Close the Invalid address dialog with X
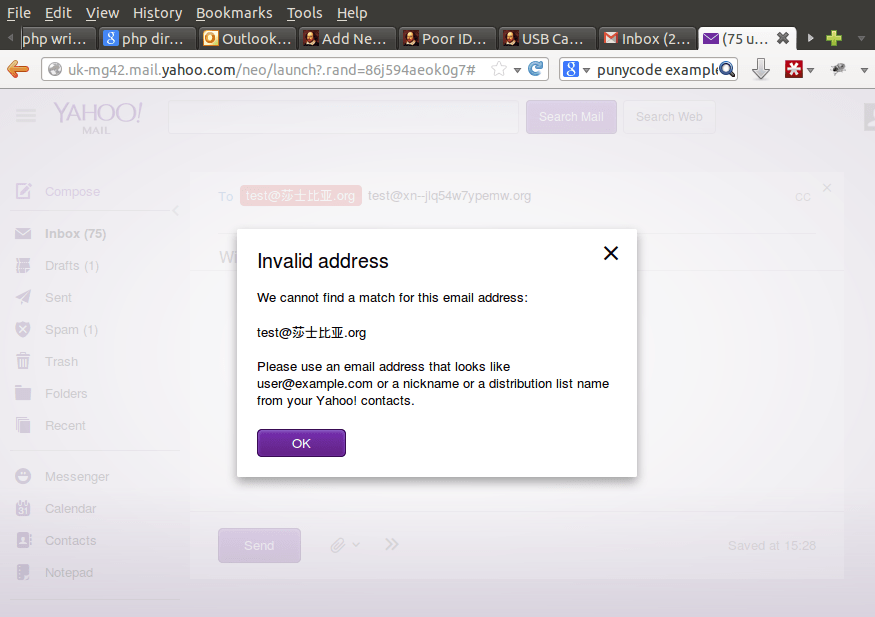The width and height of the screenshot is (875, 617). (611, 253)
